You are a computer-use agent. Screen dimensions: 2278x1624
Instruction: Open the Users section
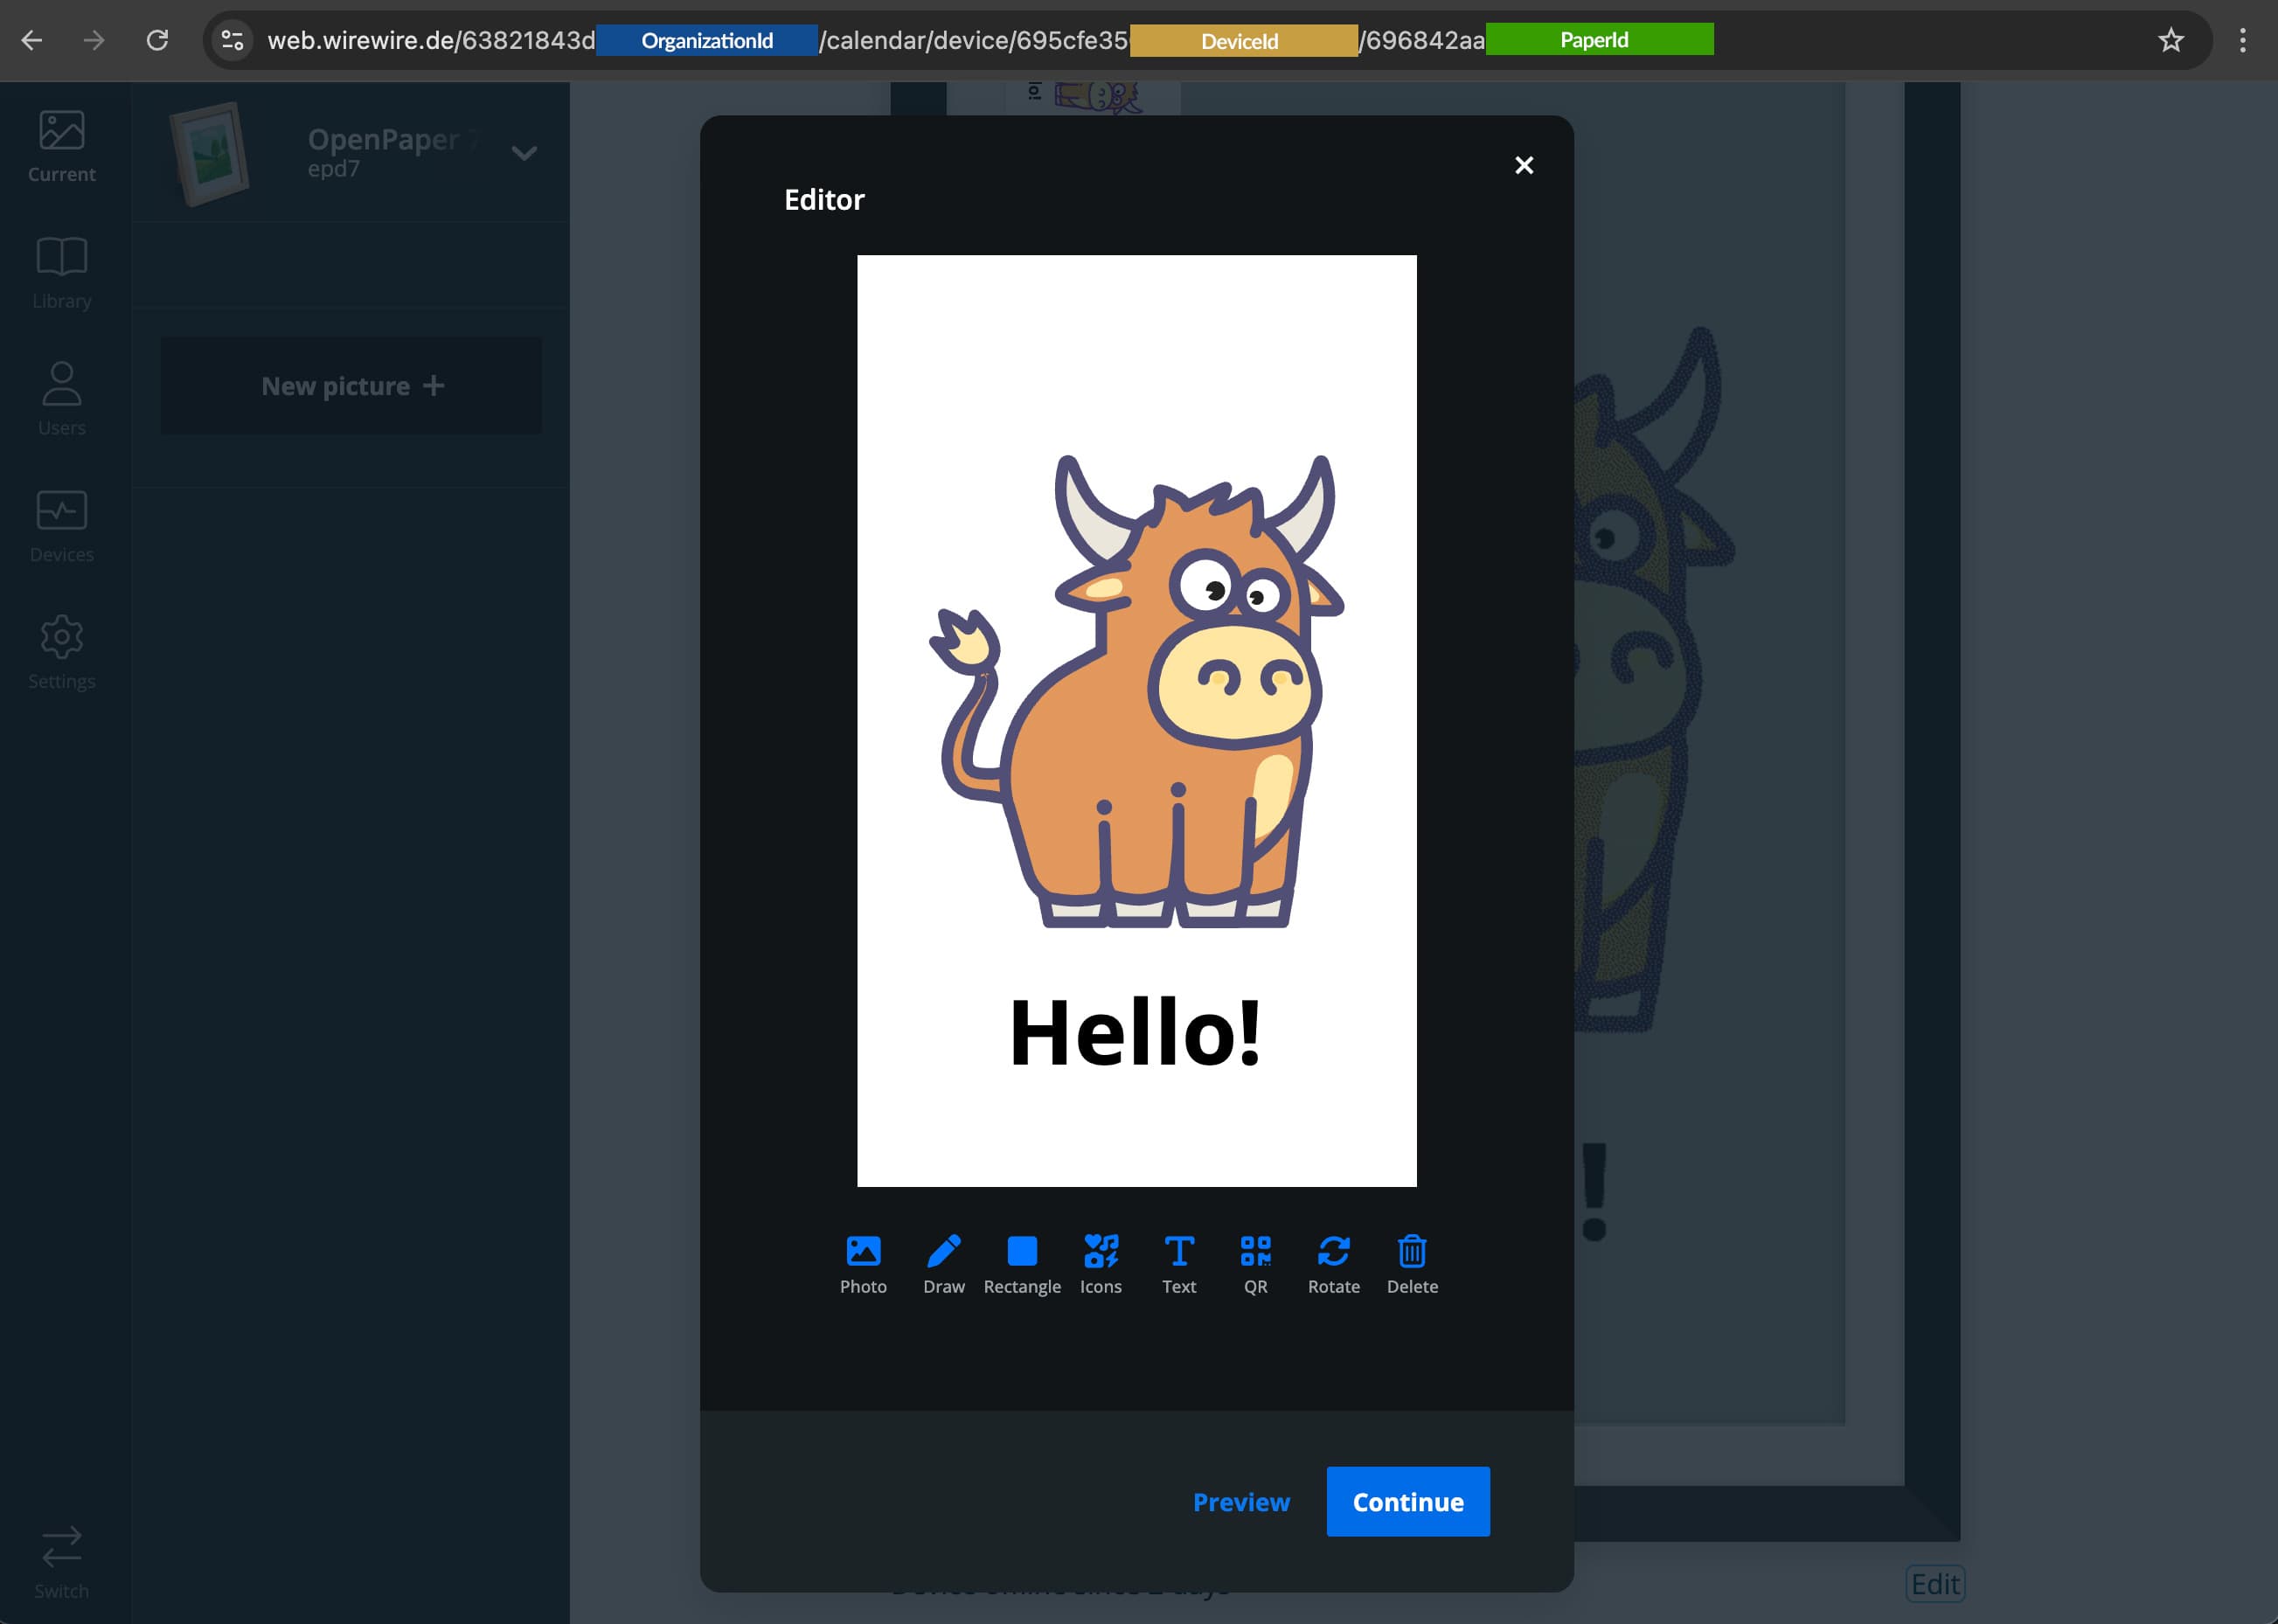[x=62, y=398]
